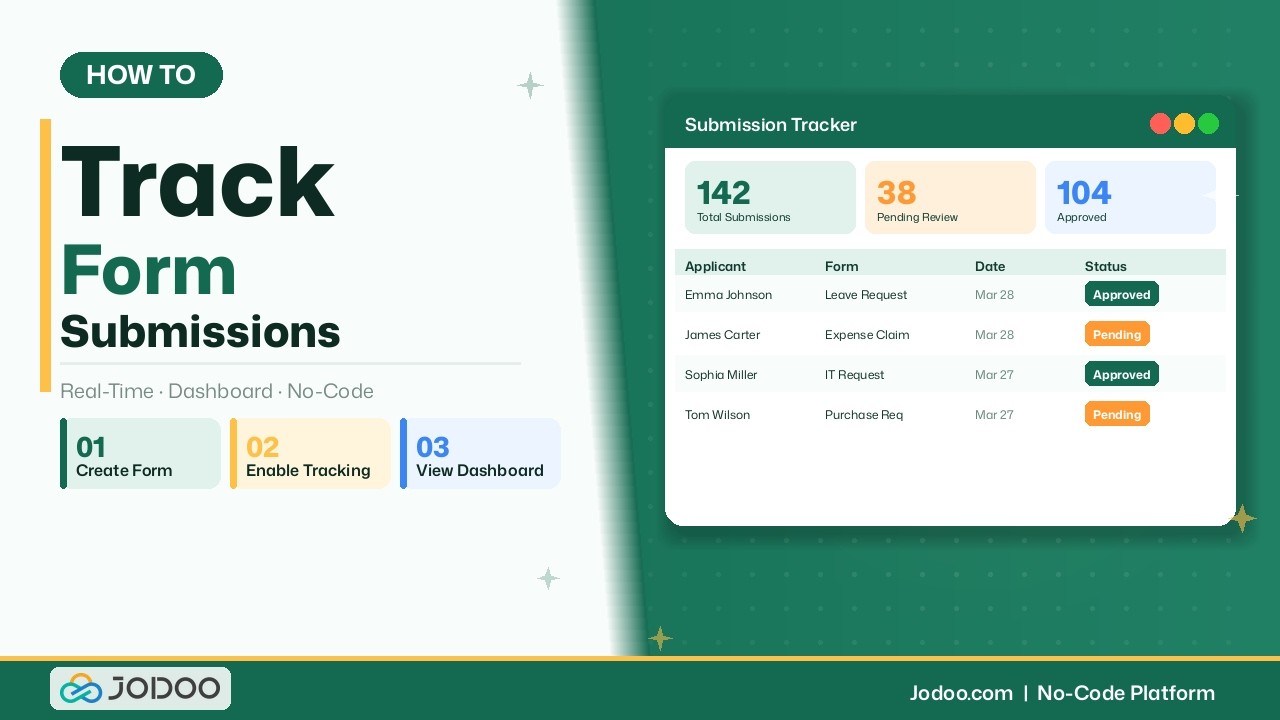The image size is (1280, 720).
Task: Click the Expense Claim form cell
Action: 867,335
